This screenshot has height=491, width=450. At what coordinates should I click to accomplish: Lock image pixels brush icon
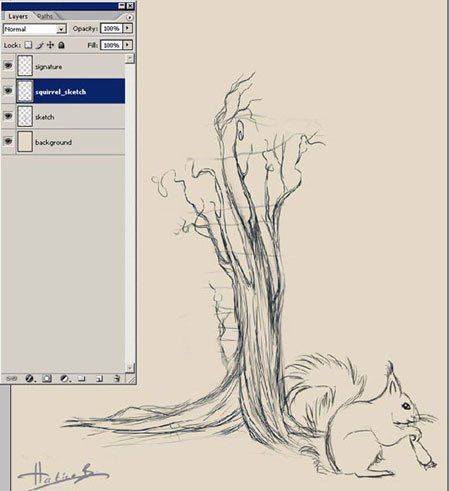click(x=40, y=45)
